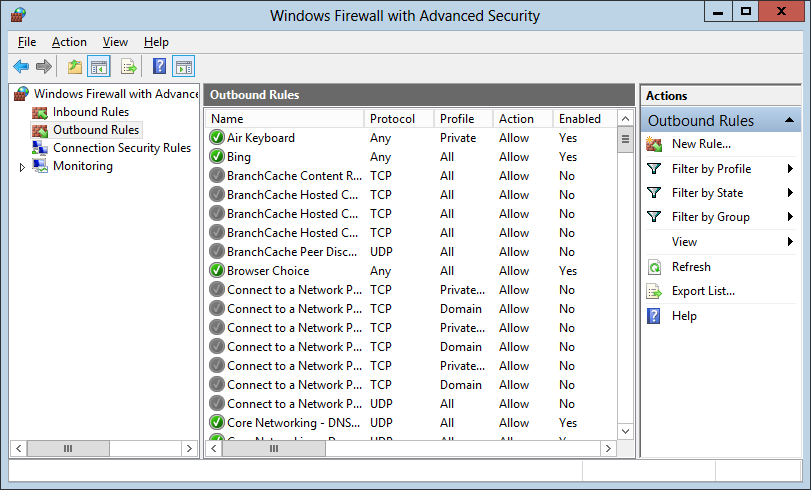Screen dimensions: 811x490
Task: Toggle the Show/Hide Action Pane toolbar icon
Action: click(184, 67)
